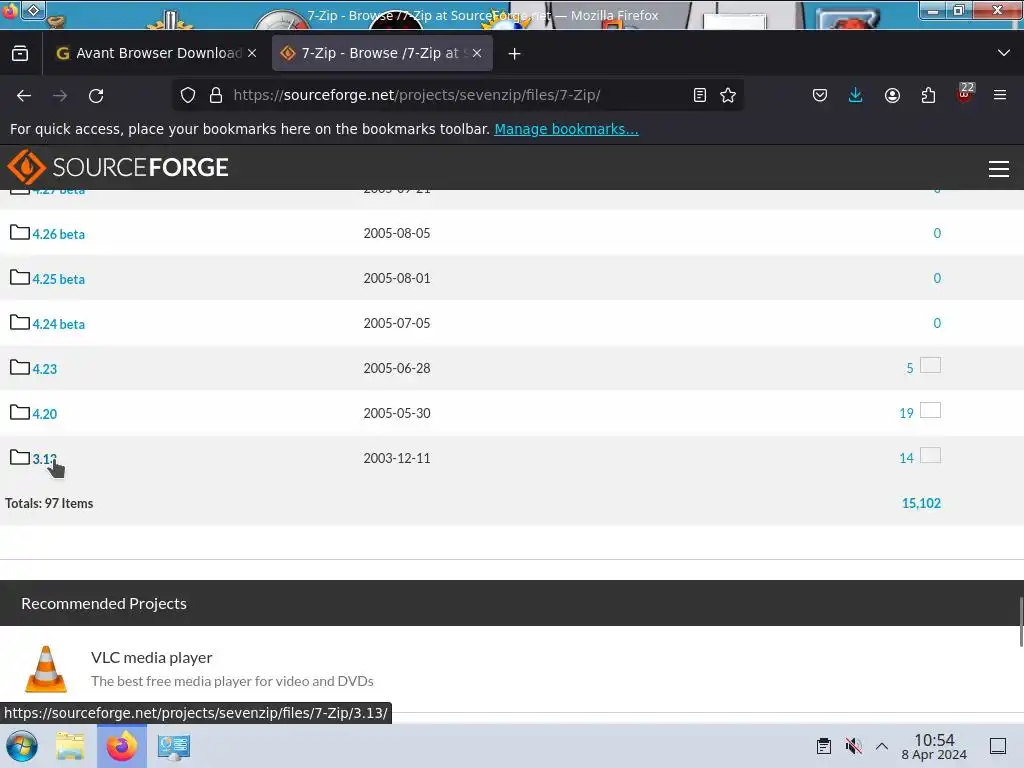Expand the list all tabs chevron
Screen dimensions: 1024x768
click(x=1004, y=53)
